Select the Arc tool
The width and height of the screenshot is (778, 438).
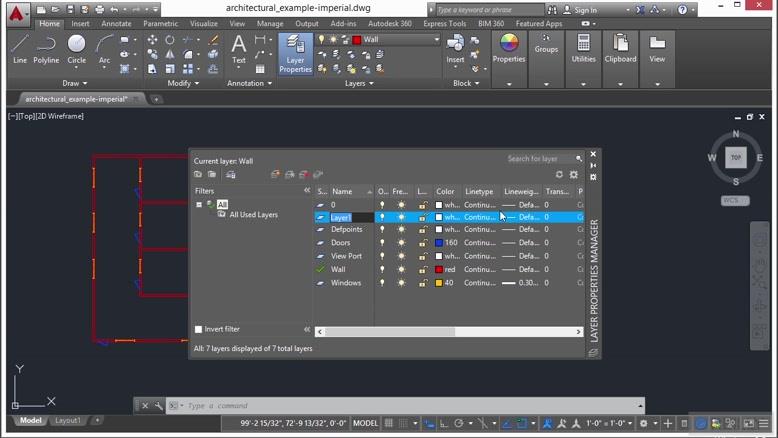coord(104,49)
